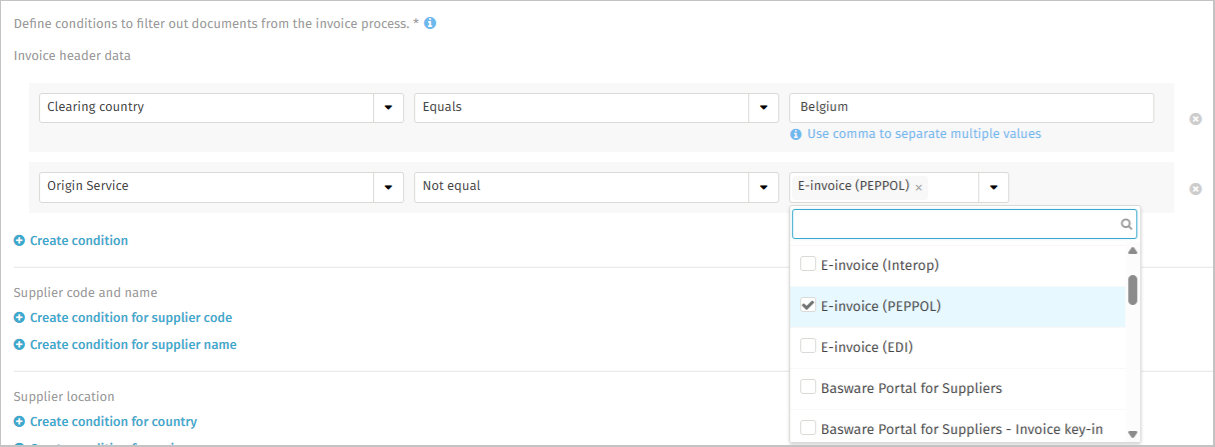The width and height of the screenshot is (1215, 447).
Task: Click Create condition for supplier name link
Action: tap(133, 345)
